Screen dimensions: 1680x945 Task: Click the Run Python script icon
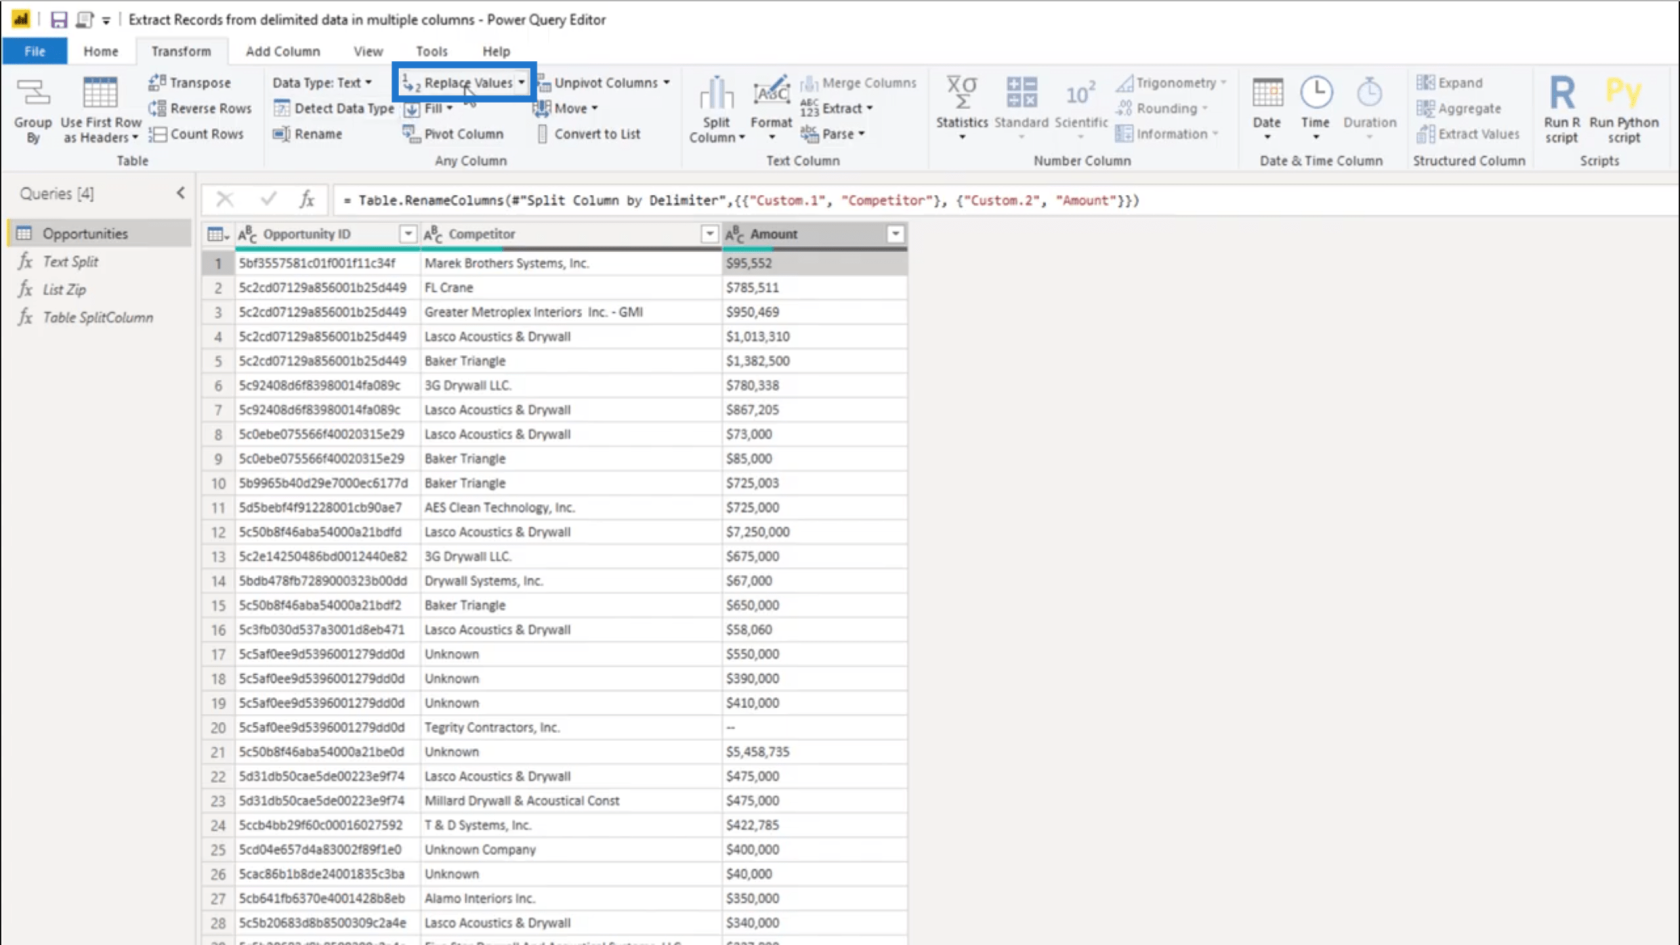(1623, 94)
